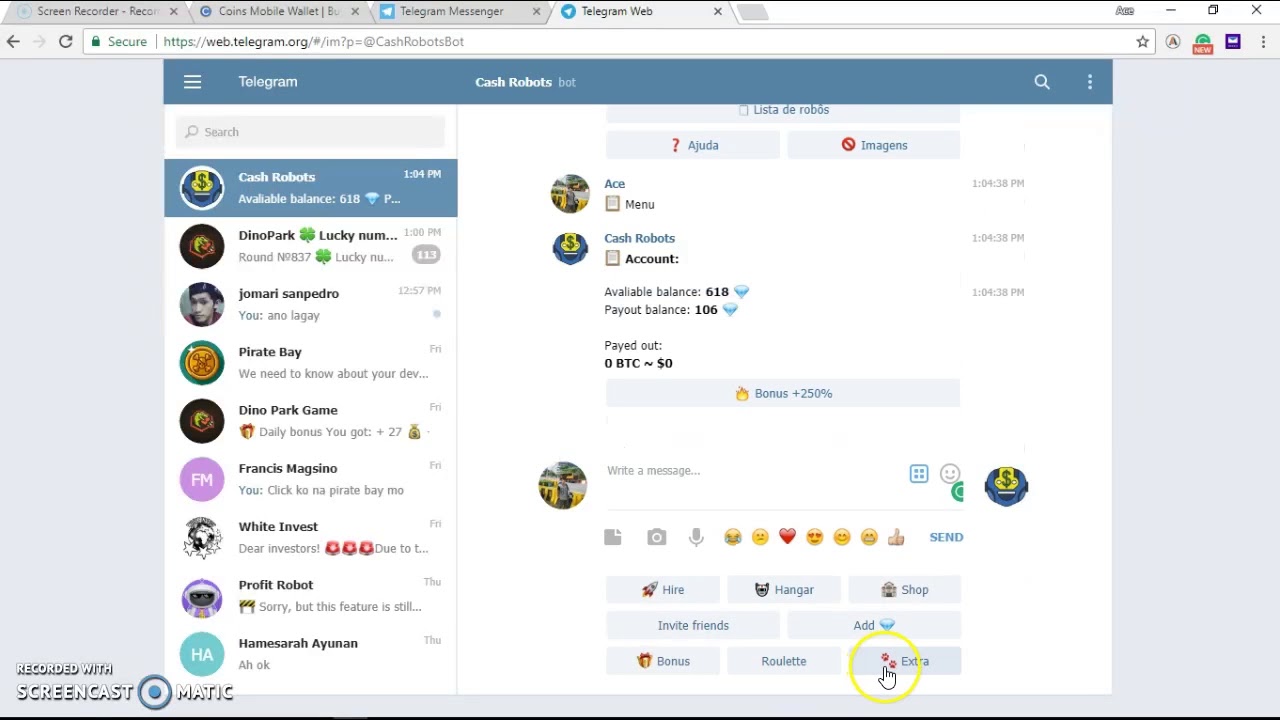Viewport: 1280px width, 720px height.
Task: Insert the crying-laughing emoji
Action: (733, 537)
